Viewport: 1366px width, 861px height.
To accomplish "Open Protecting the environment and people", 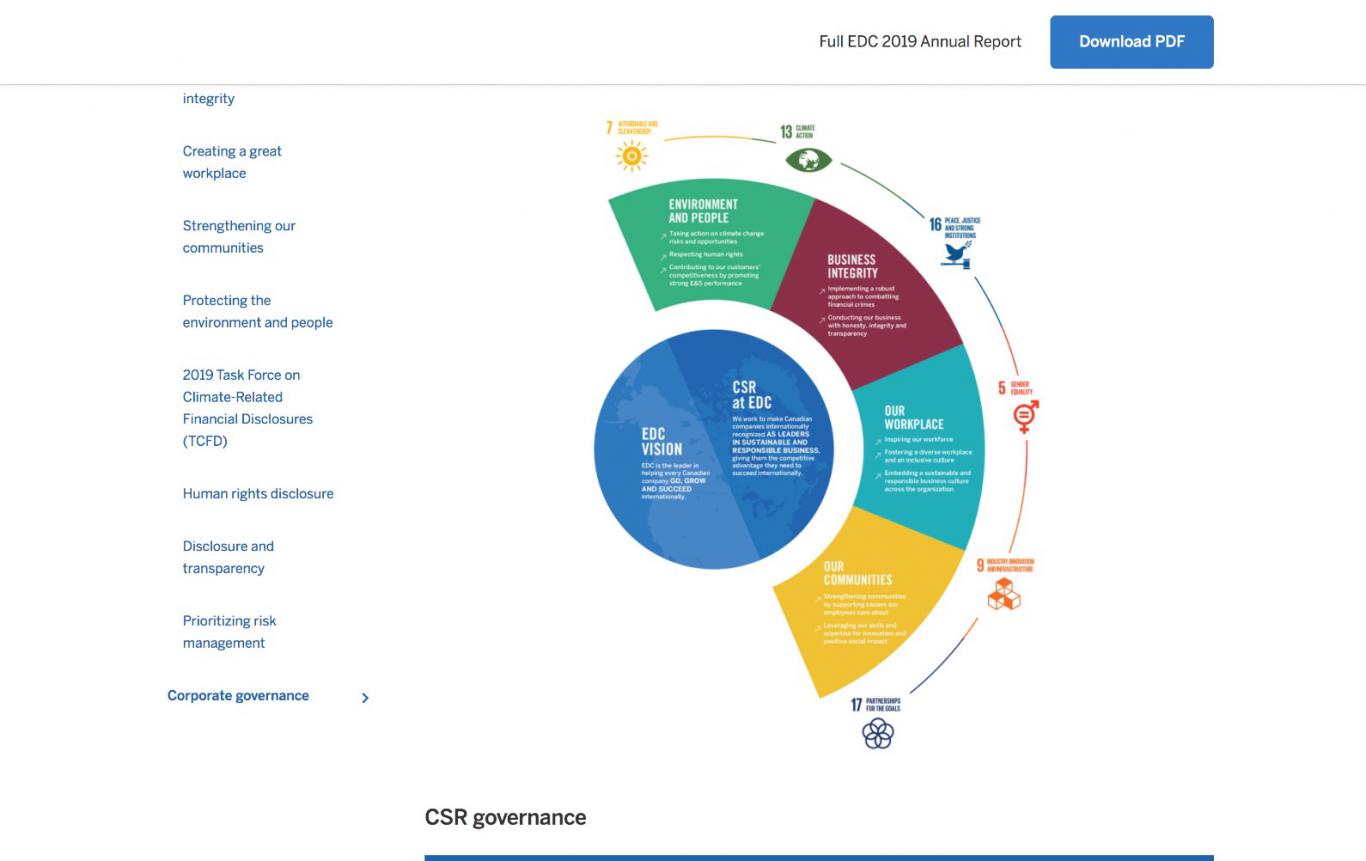I will 258,311.
